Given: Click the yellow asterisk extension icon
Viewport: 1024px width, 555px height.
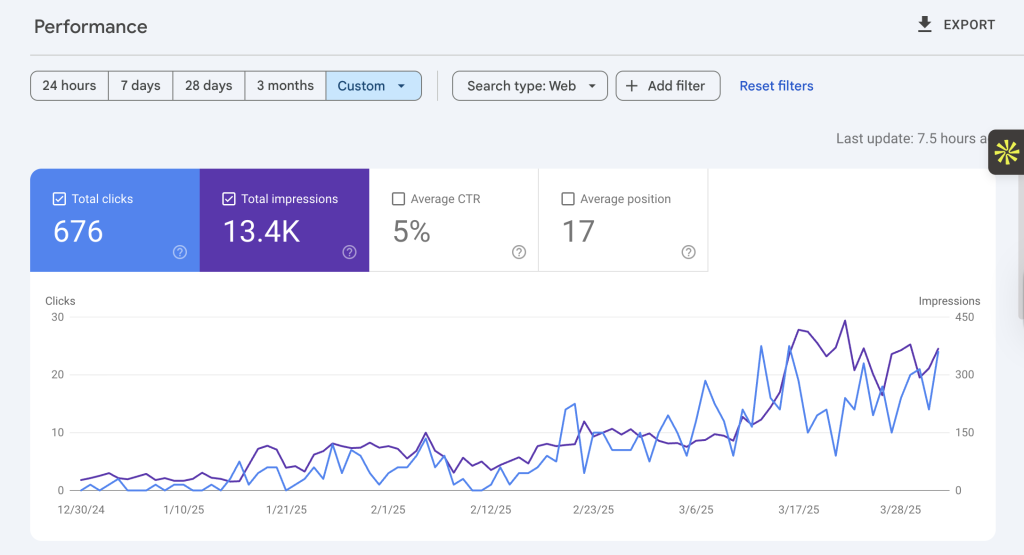Looking at the screenshot, I should click(x=1006, y=152).
